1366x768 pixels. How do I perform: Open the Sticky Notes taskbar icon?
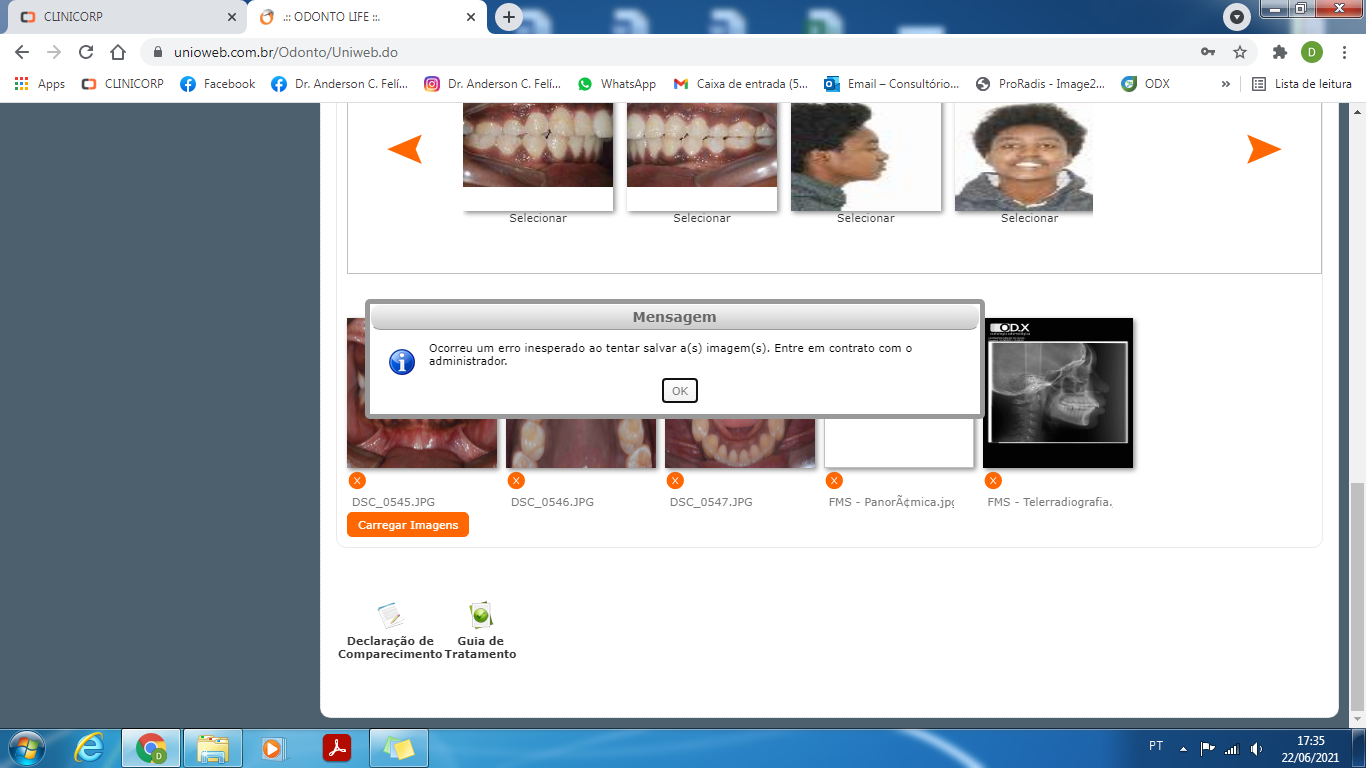coord(399,747)
